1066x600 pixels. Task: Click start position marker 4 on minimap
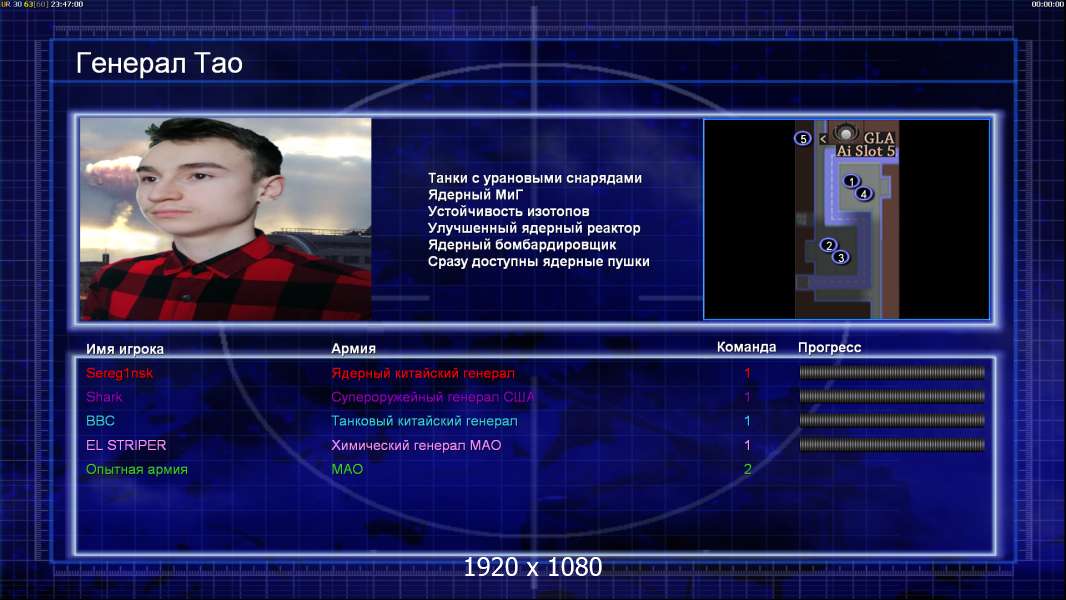pyautogui.click(x=863, y=194)
